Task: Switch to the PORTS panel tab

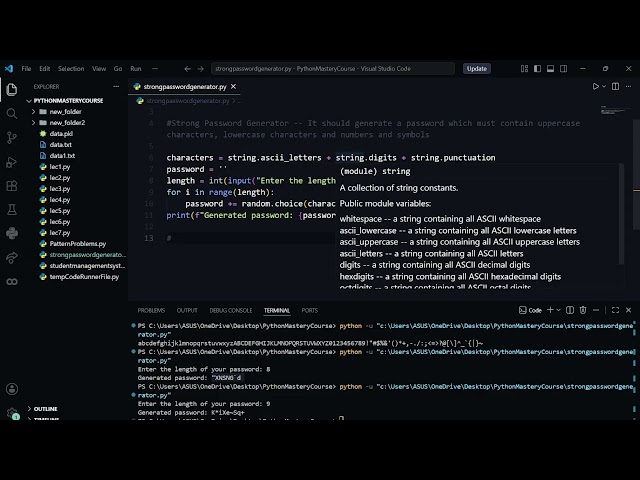Action: tap(309, 311)
